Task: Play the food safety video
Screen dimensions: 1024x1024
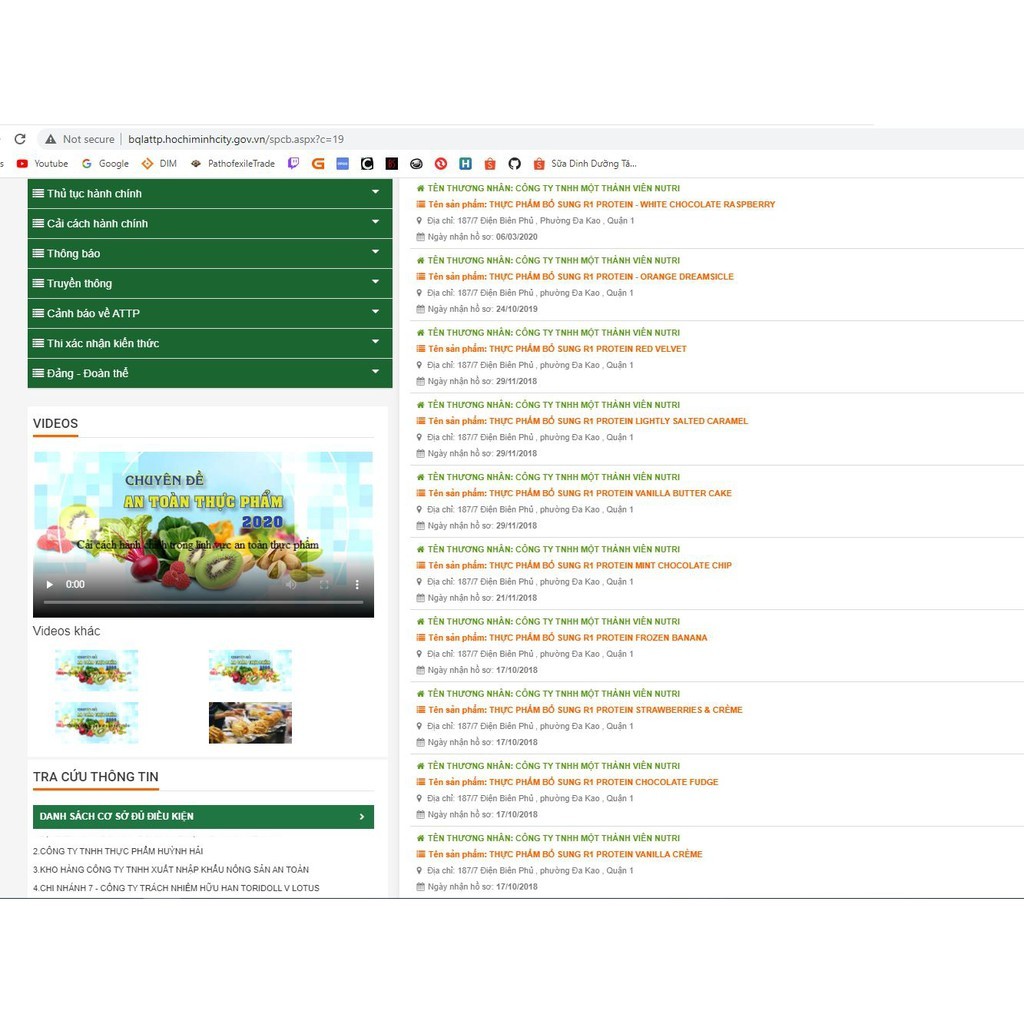Action: tap(49, 584)
